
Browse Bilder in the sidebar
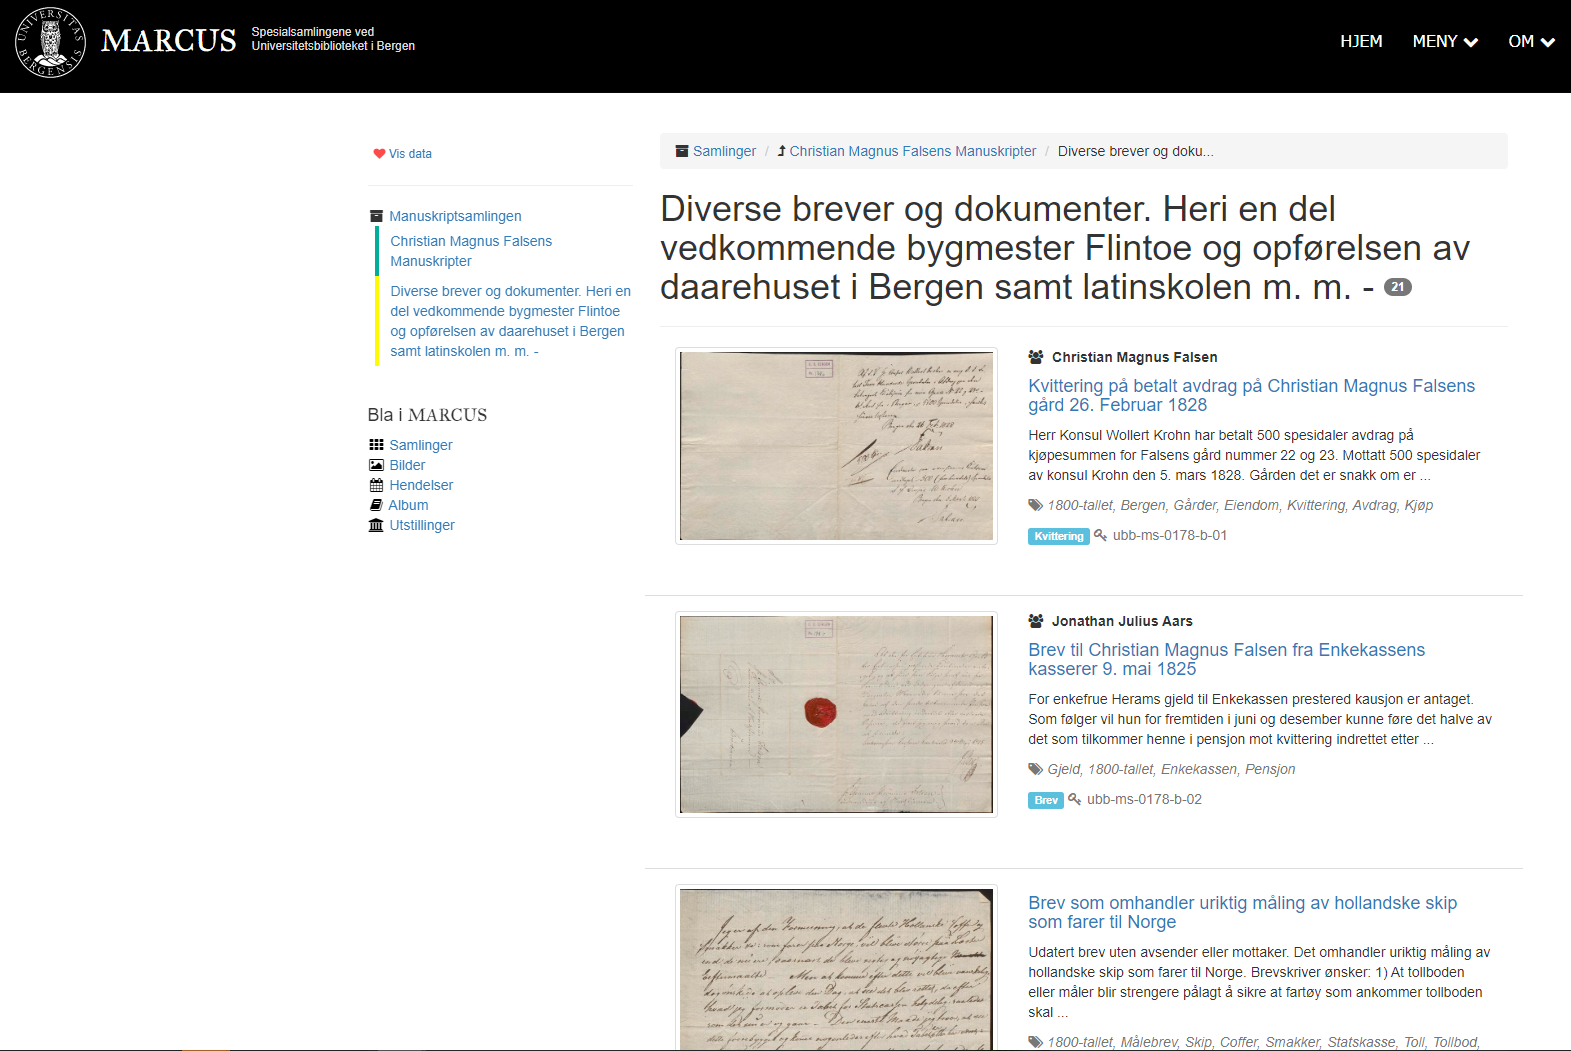pyautogui.click(x=407, y=465)
